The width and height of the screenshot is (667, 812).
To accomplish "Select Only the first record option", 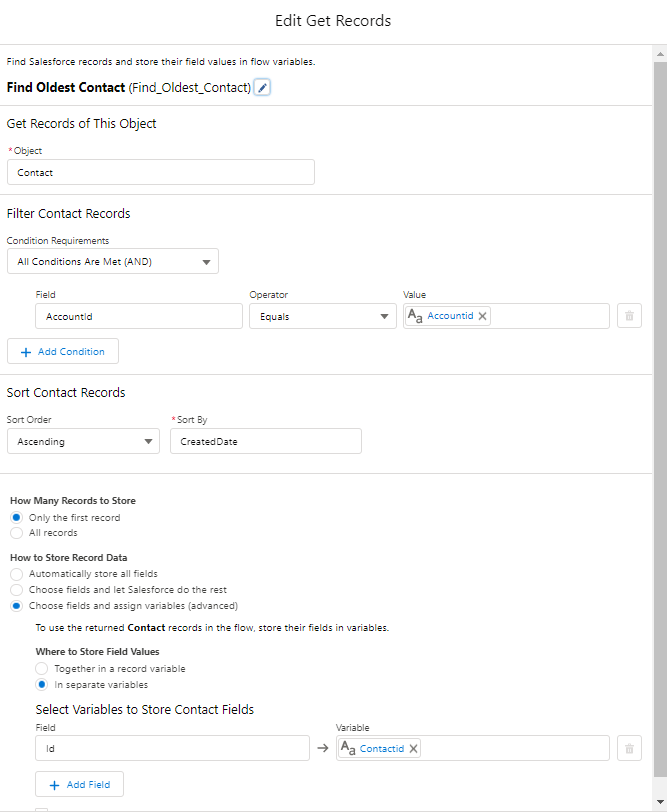I will click(x=17, y=518).
